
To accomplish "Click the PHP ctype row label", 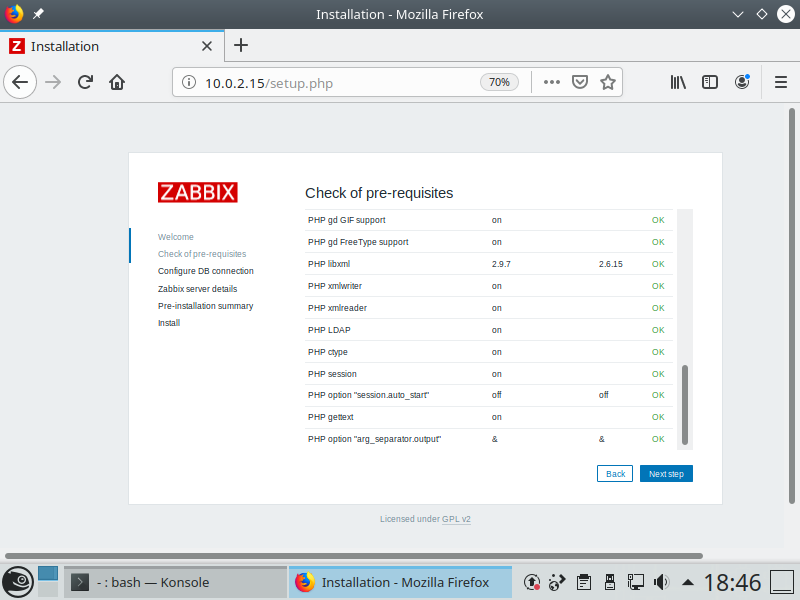I will (328, 352).
